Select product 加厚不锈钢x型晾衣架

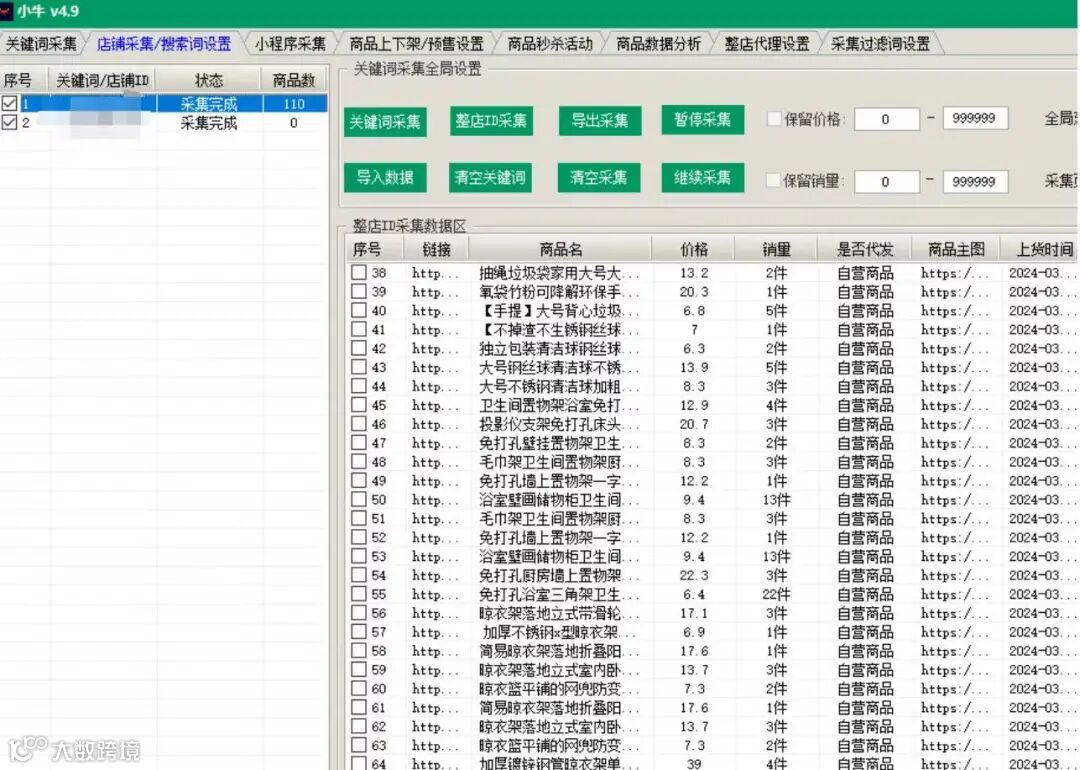click(559, 632)
